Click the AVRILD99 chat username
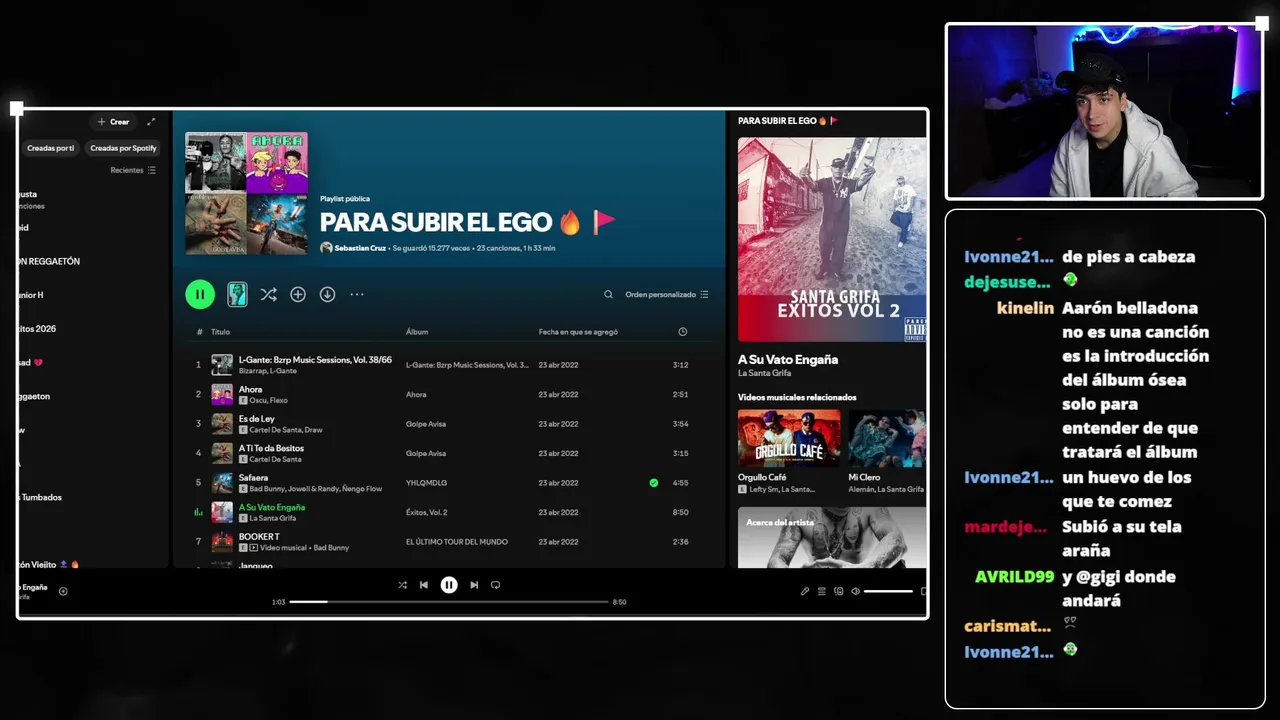This screenshot has height=720, width=1280. [1014, 577]
